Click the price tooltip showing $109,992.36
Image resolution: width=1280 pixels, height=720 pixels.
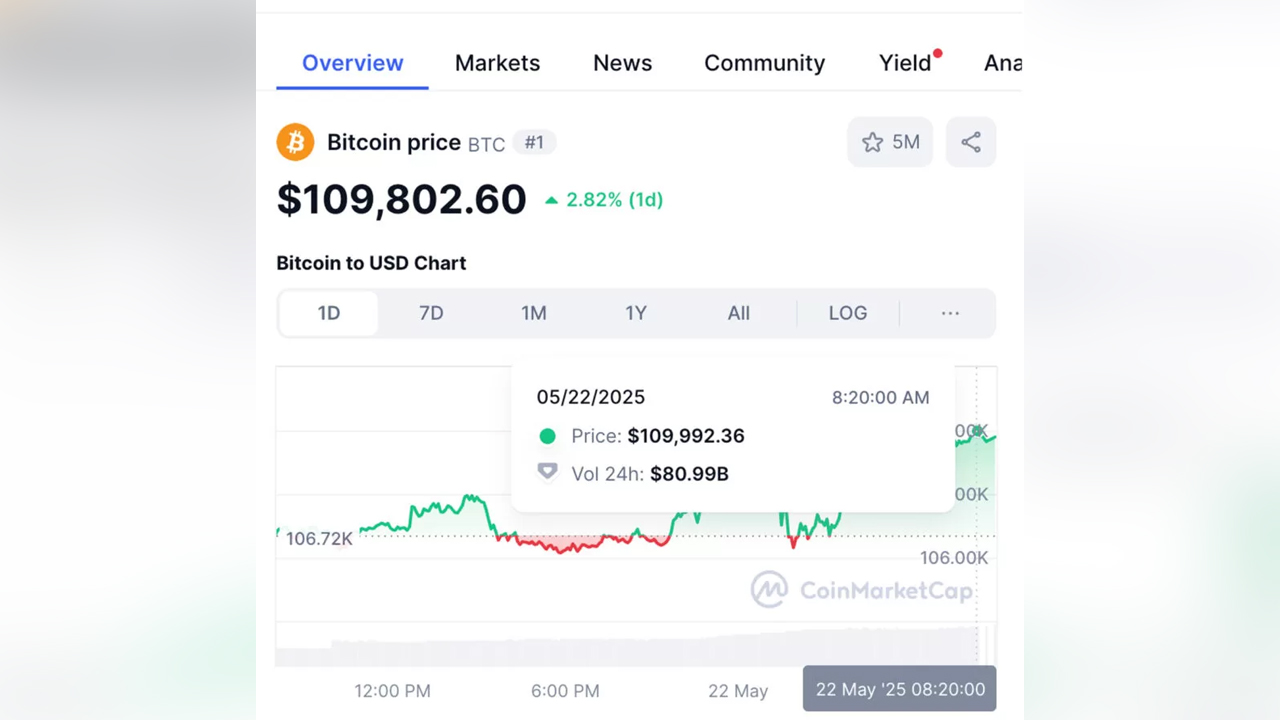coord(686,436)
